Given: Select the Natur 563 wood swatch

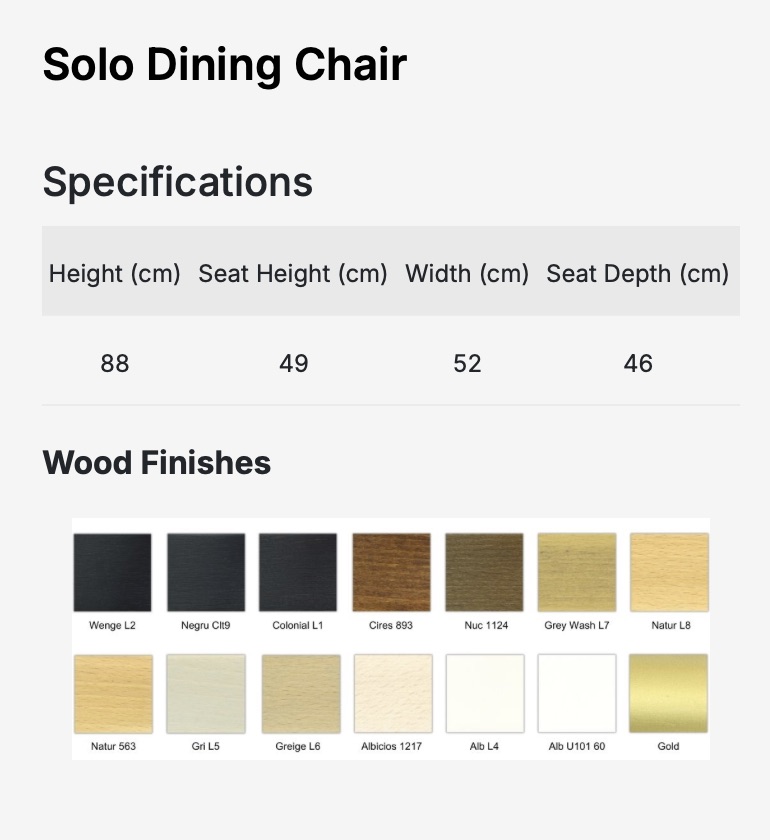Looking at the screenshot, I should click(113, 694).
